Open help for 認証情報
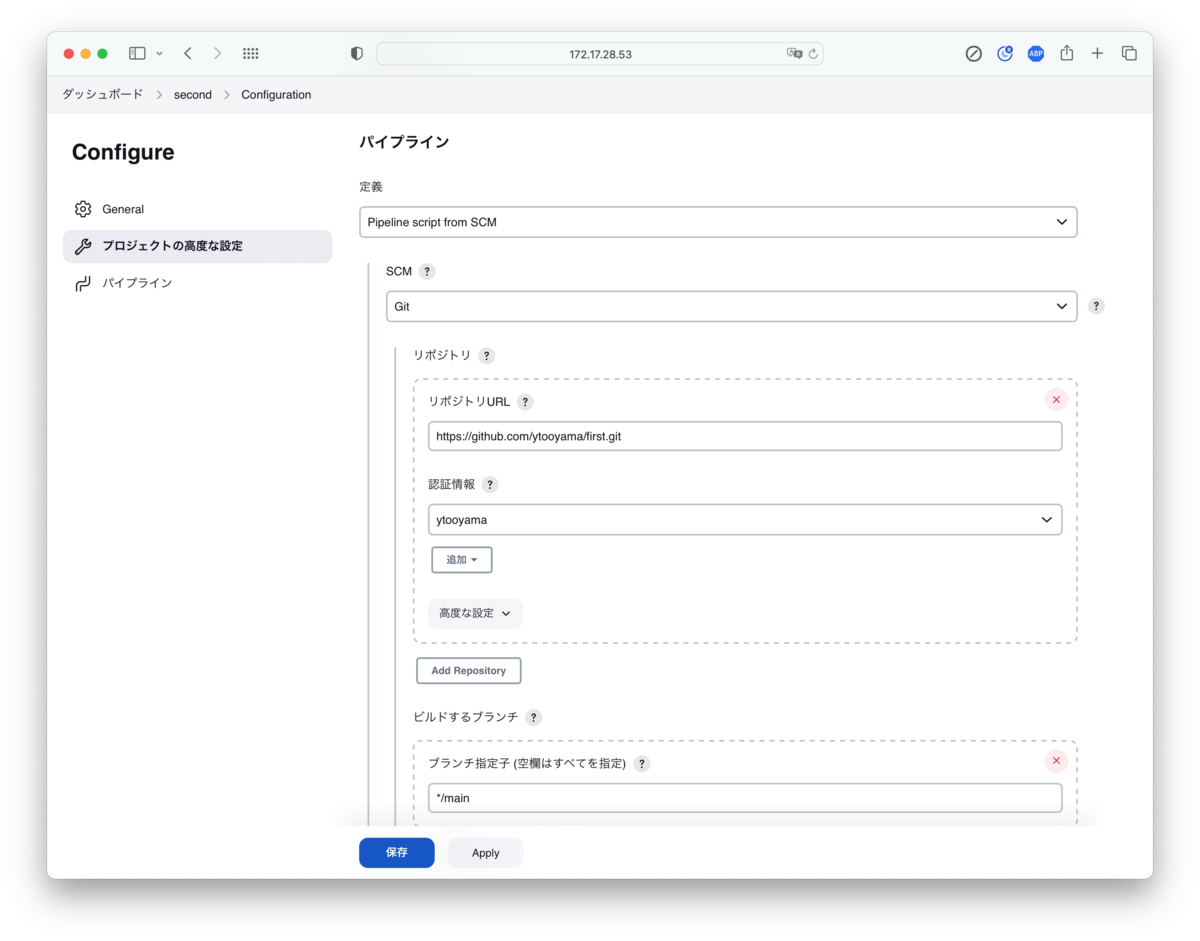This screenshot has width=1200, height=941. [490, 485]
